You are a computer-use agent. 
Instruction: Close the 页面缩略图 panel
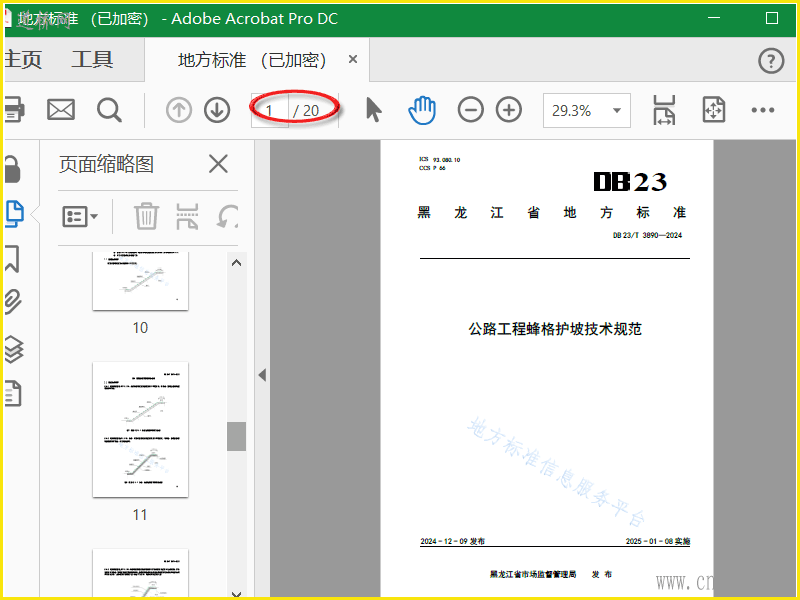(x=218, y=164)
